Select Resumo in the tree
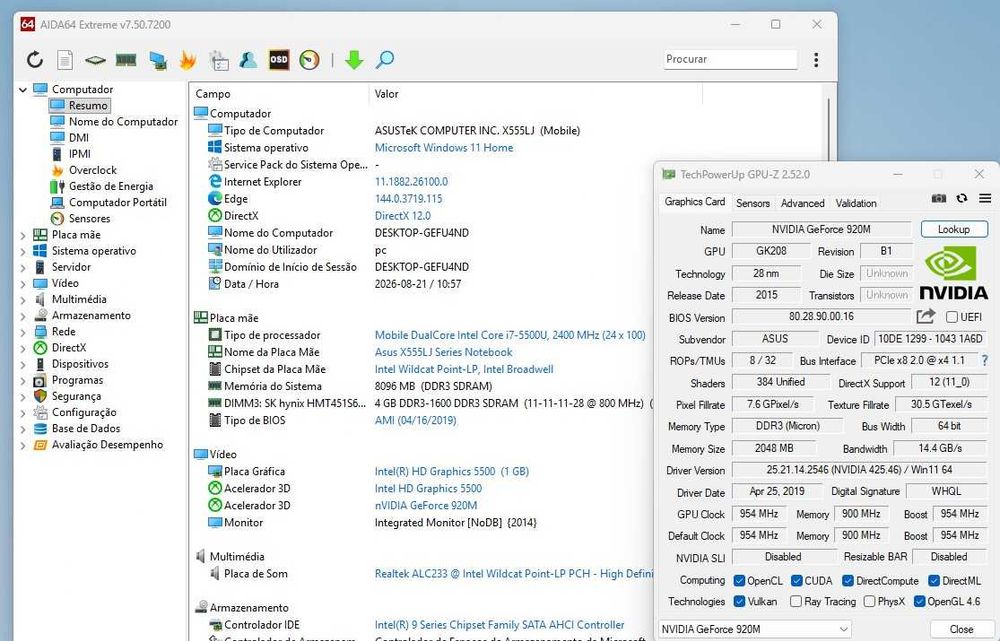This screenshot has height=641, width=1000. point(88,105)
